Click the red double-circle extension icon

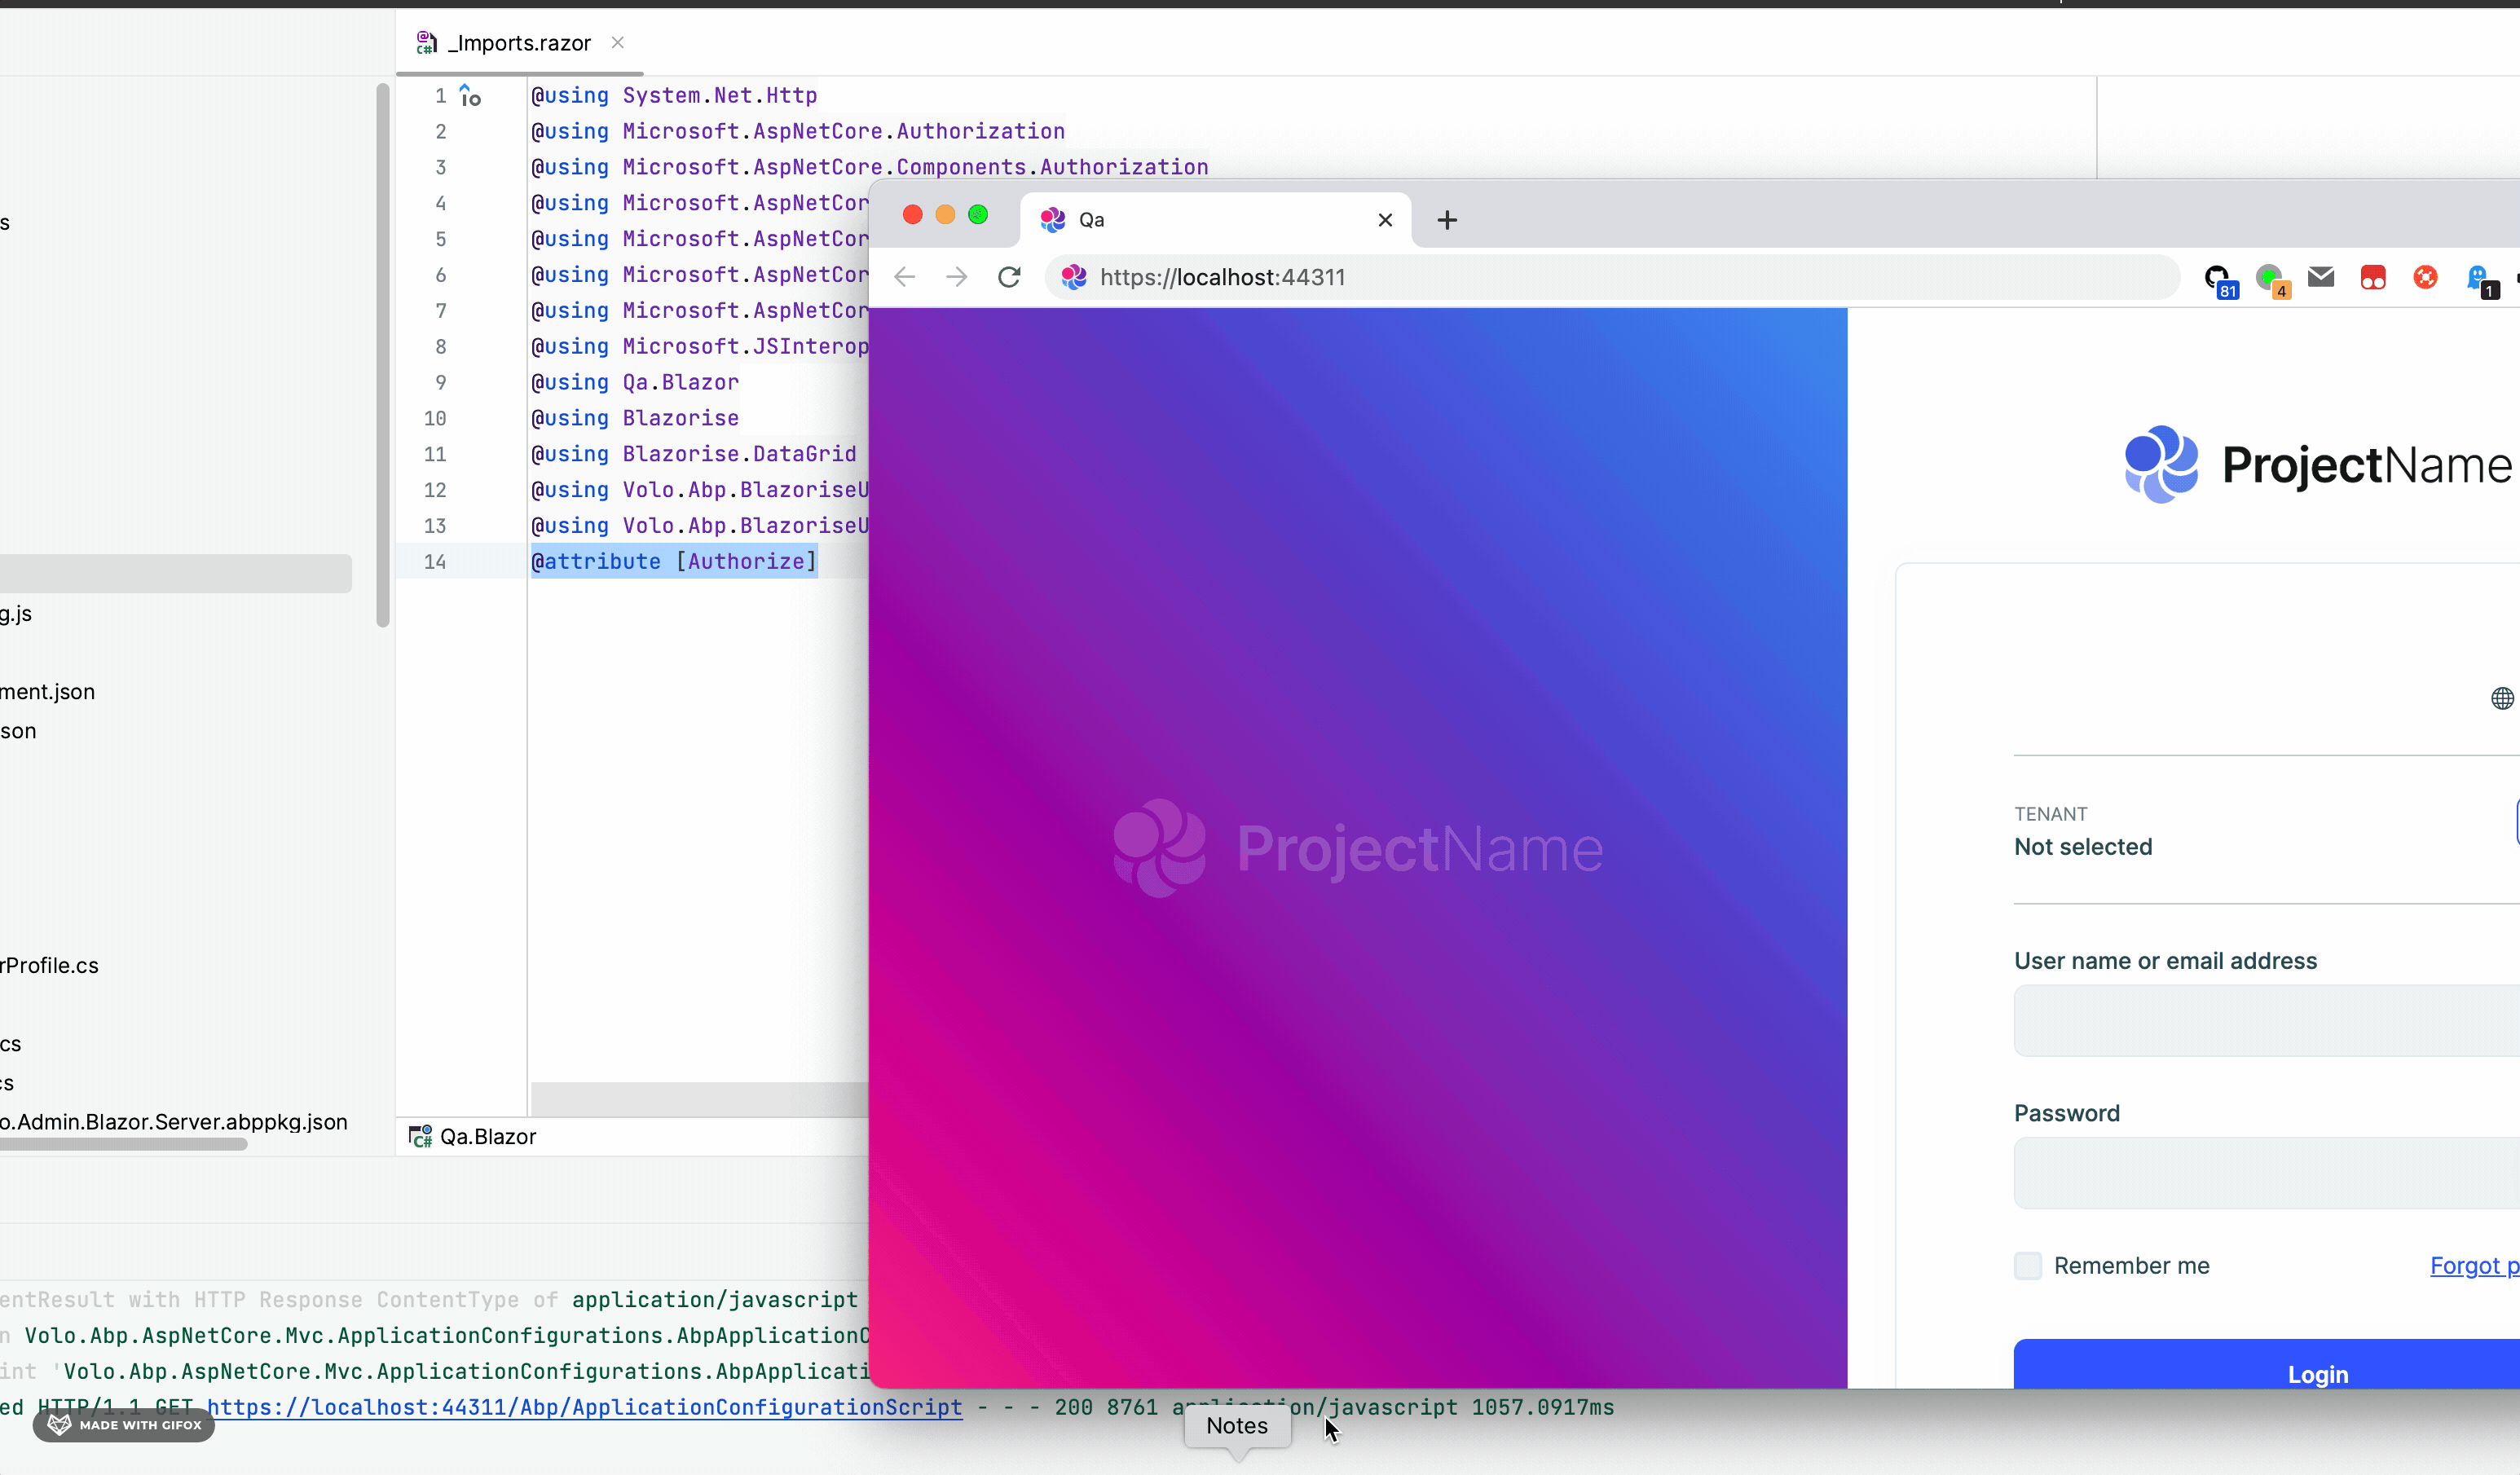point(2373,277)
